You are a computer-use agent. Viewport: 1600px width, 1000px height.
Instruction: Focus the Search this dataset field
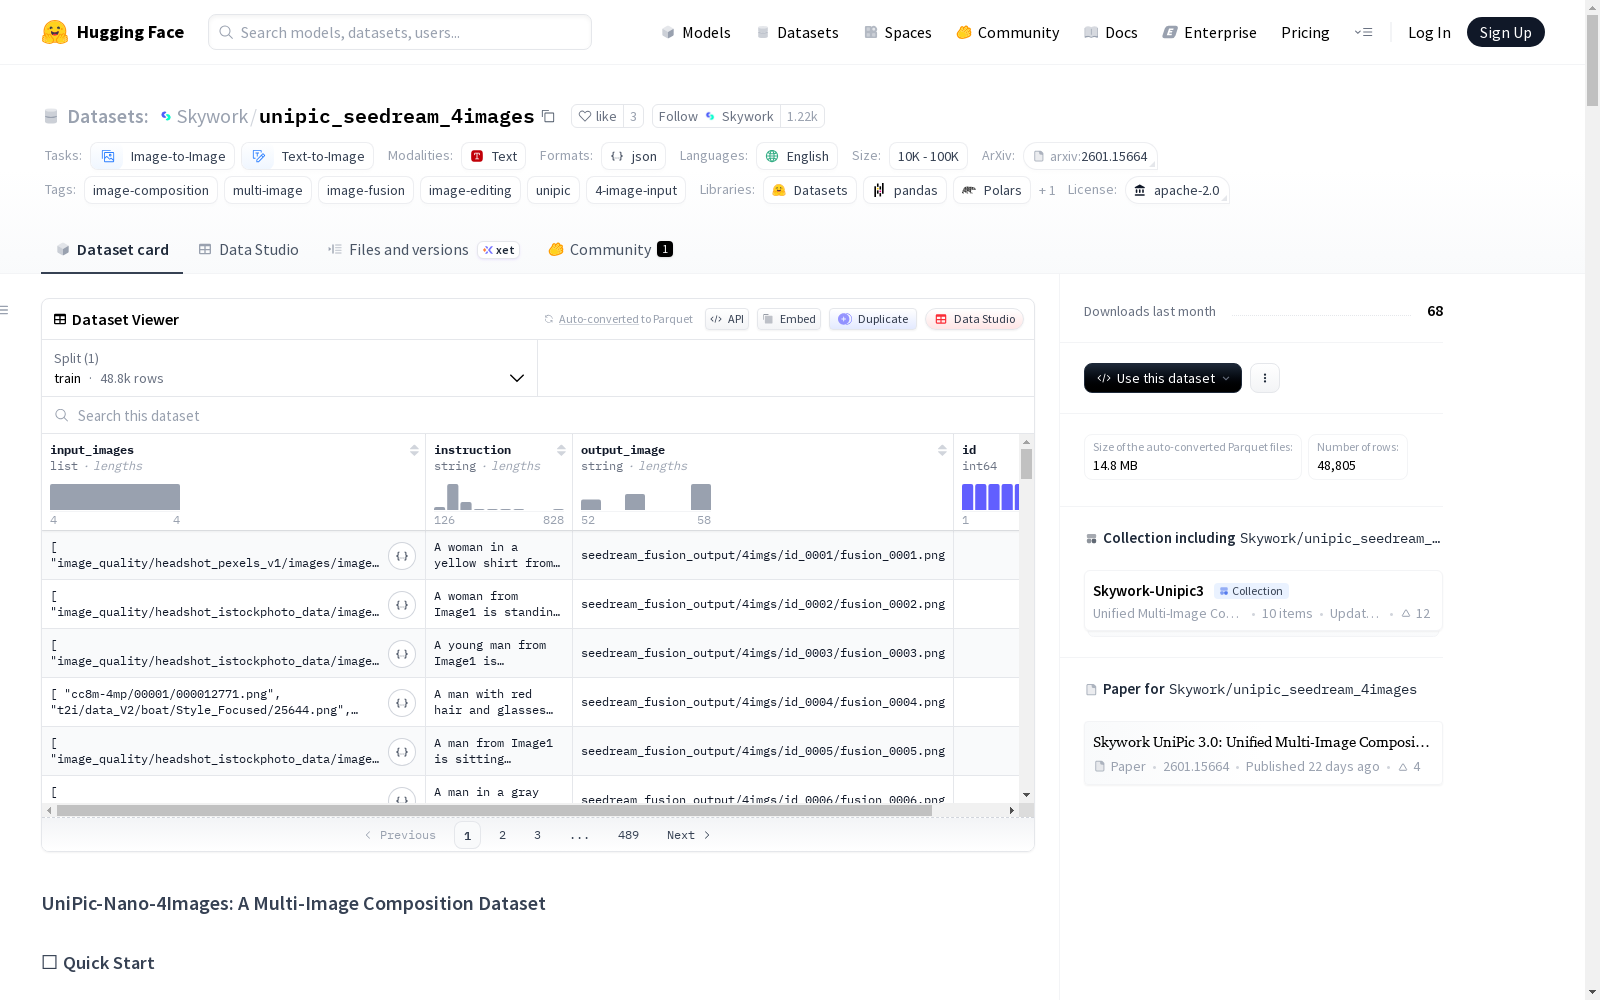click(x=538, y=415)
